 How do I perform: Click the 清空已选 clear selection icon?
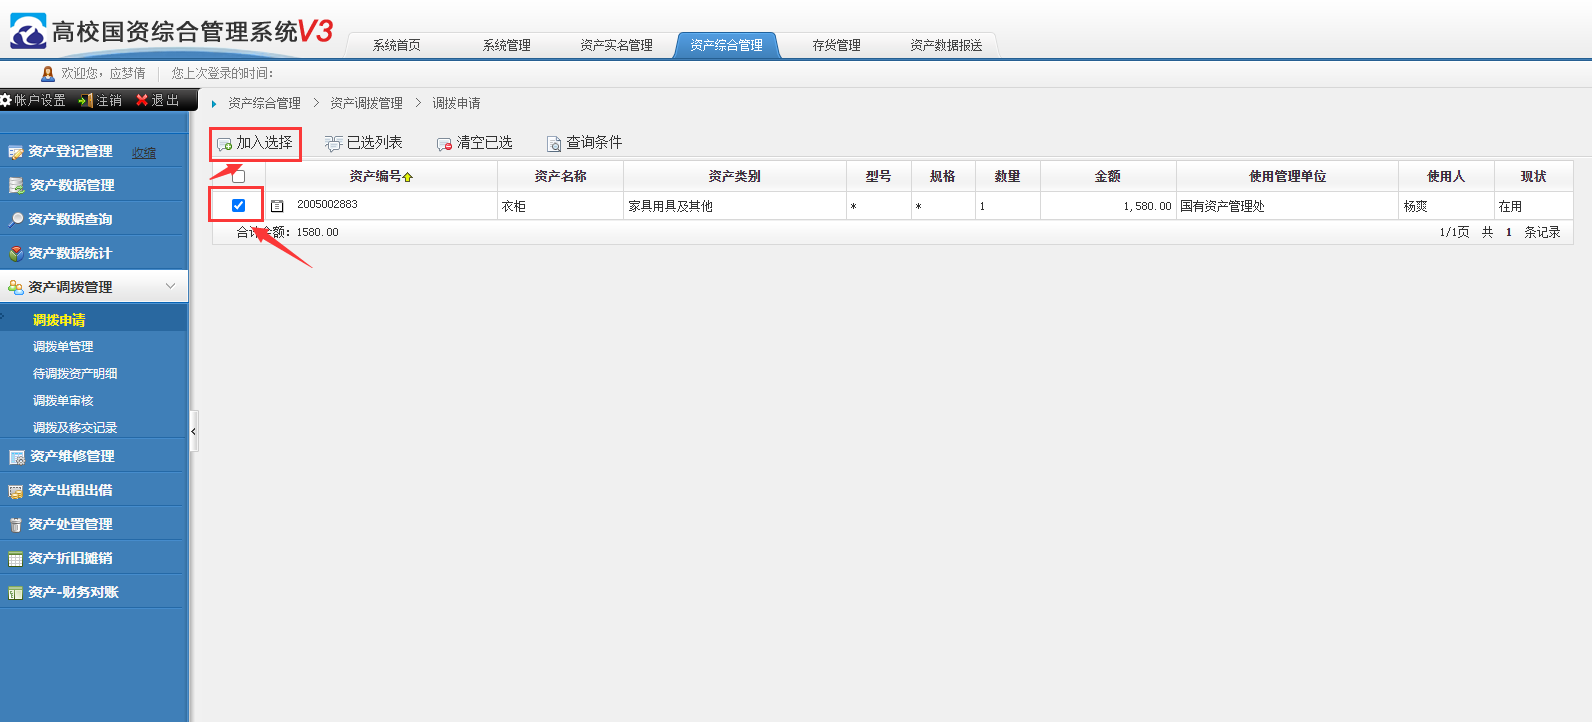tap(444, 144)
